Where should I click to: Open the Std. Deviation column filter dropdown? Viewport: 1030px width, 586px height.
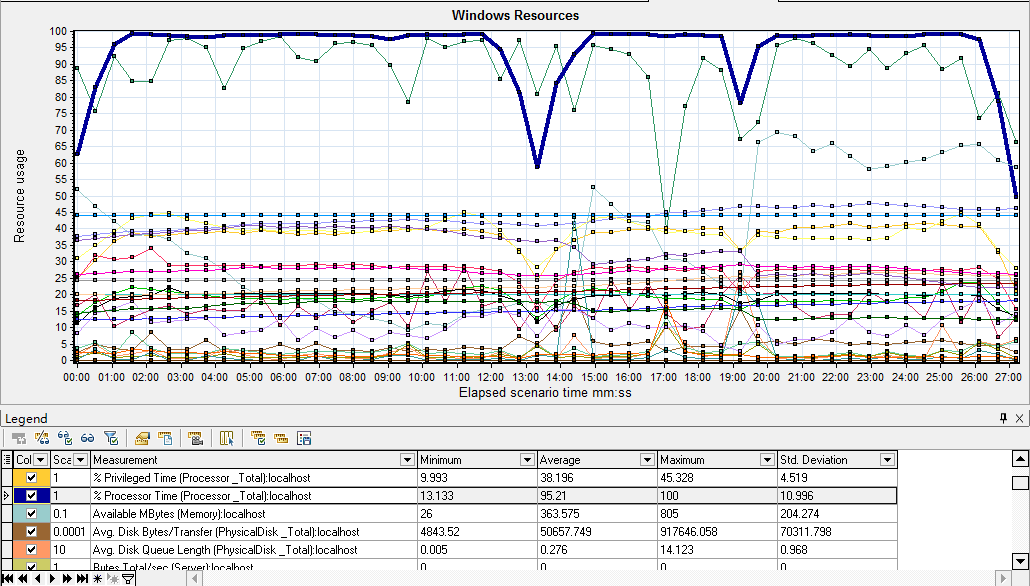pyautogui.click(x=887, y=460)
